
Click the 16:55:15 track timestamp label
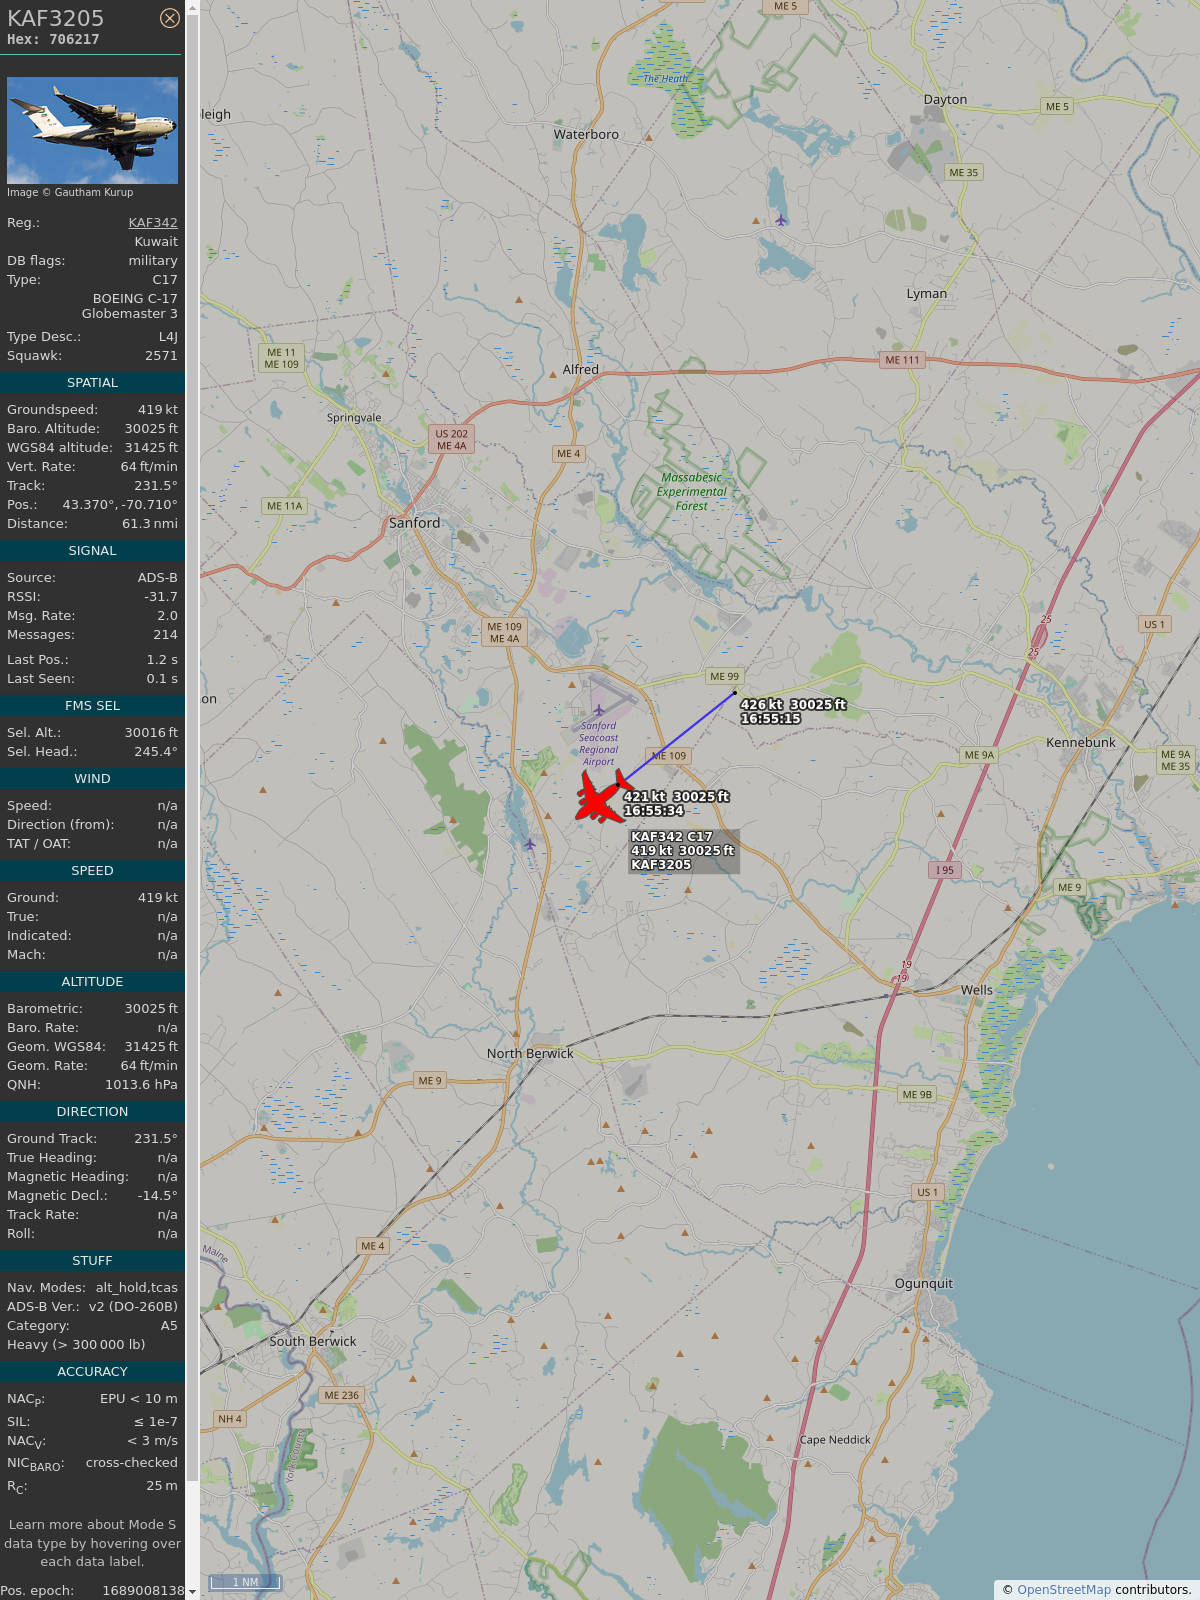coord(770,719)
